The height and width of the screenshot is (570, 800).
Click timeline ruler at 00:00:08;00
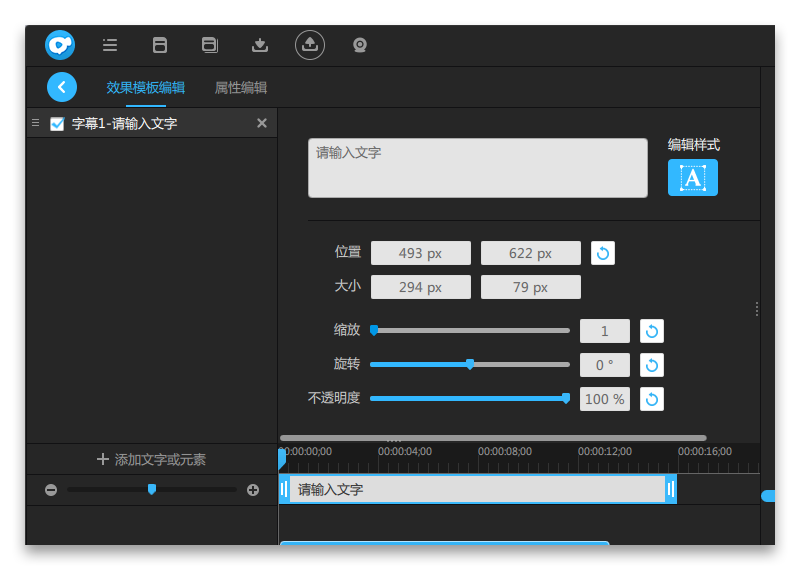click(505, 452)
